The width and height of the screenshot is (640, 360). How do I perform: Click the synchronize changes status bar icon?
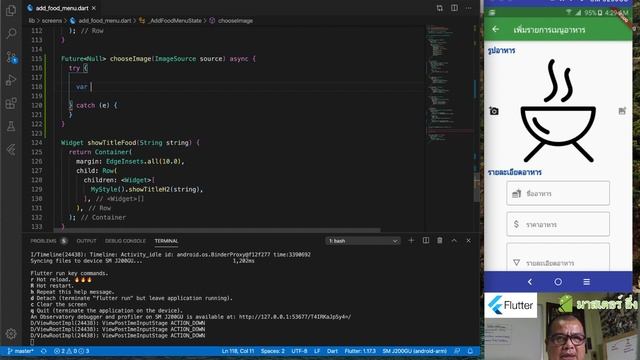tap(44, 351)
